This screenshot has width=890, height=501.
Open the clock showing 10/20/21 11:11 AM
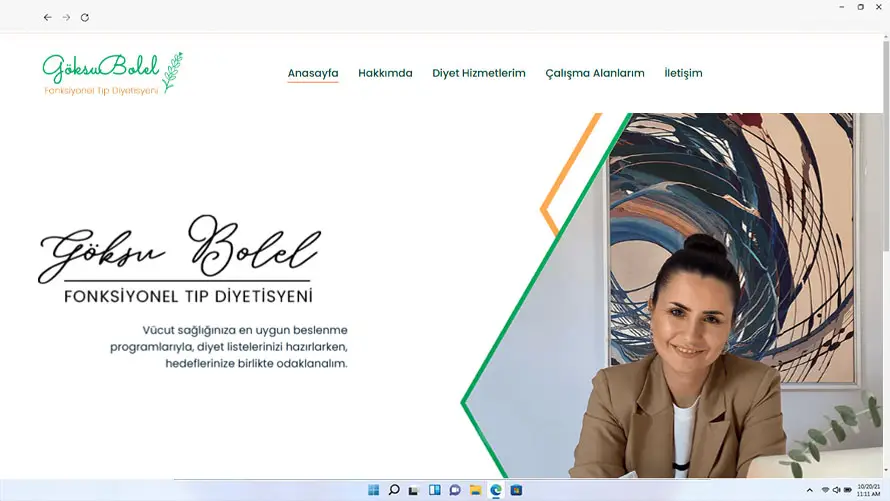click(x=868, y=490)
